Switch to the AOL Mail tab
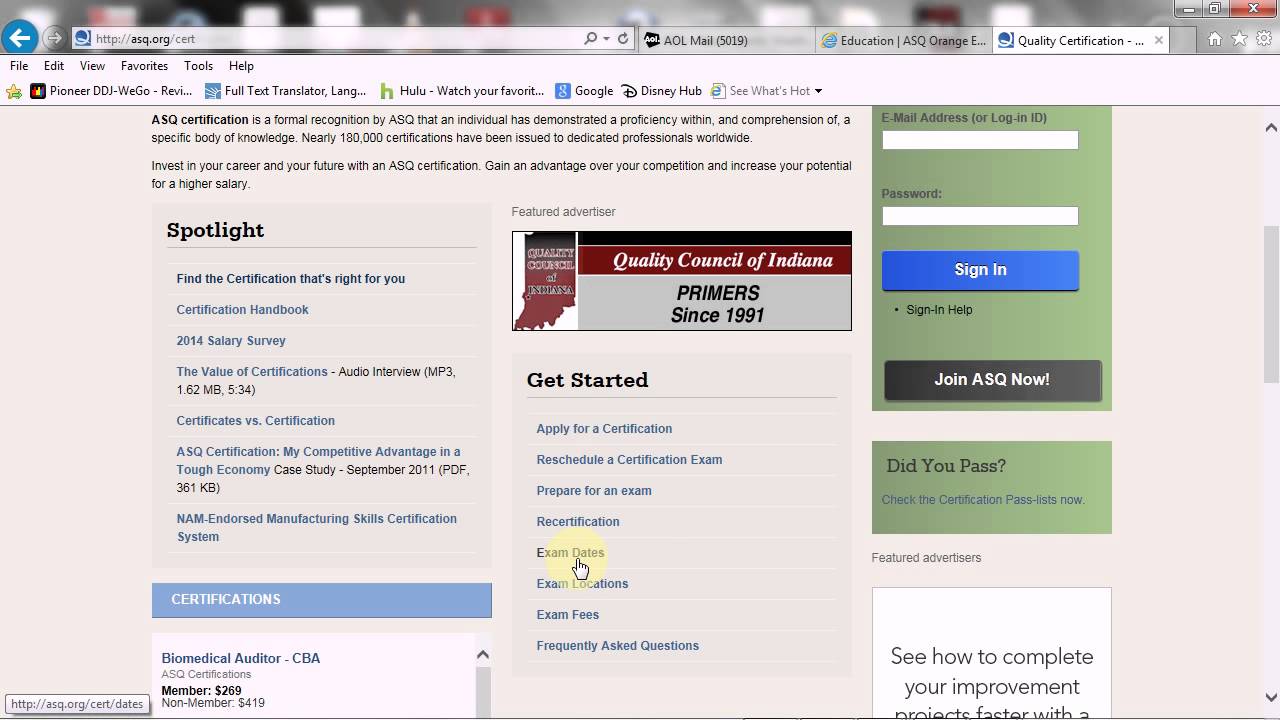This screenshot has height=720, width=1280. tap(727, 40)
